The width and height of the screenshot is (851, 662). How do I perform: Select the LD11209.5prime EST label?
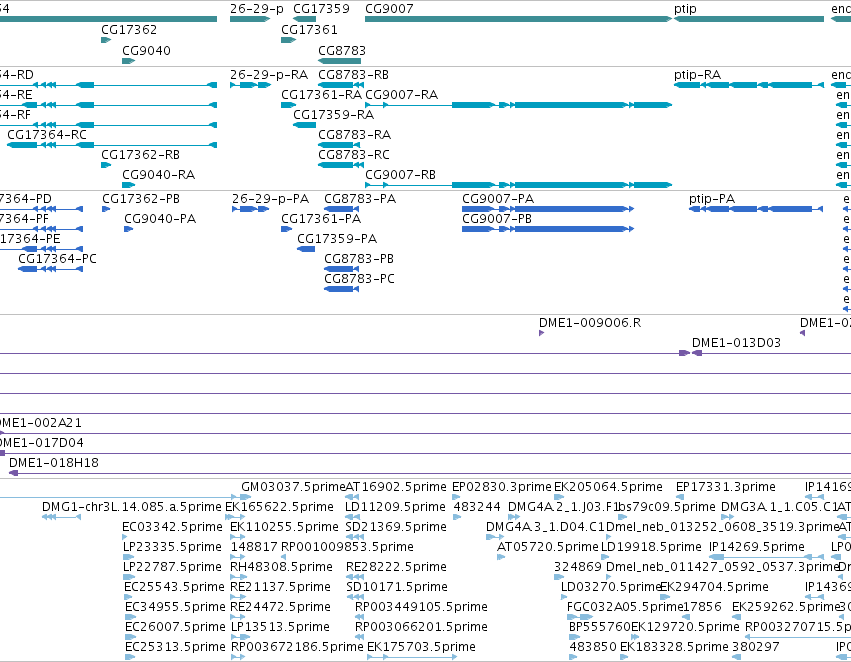[395, 507]
